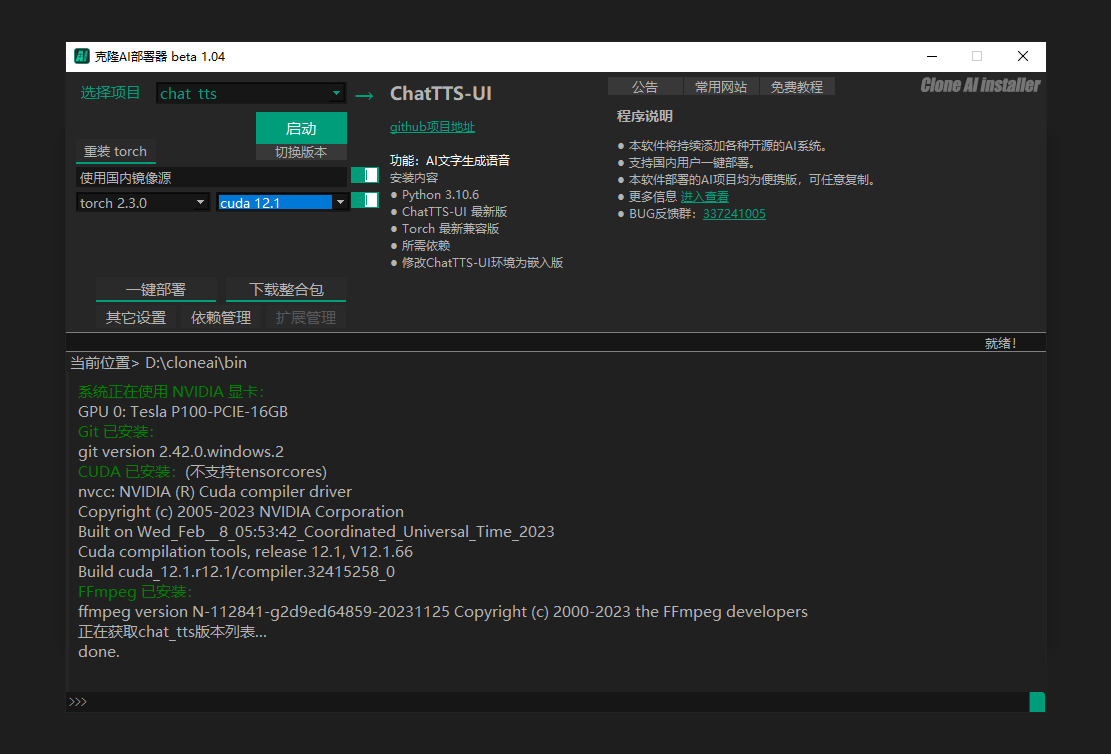The image size is (1111, 754).
Task: Open the 其它设置 tab
Action: point(136,317)
